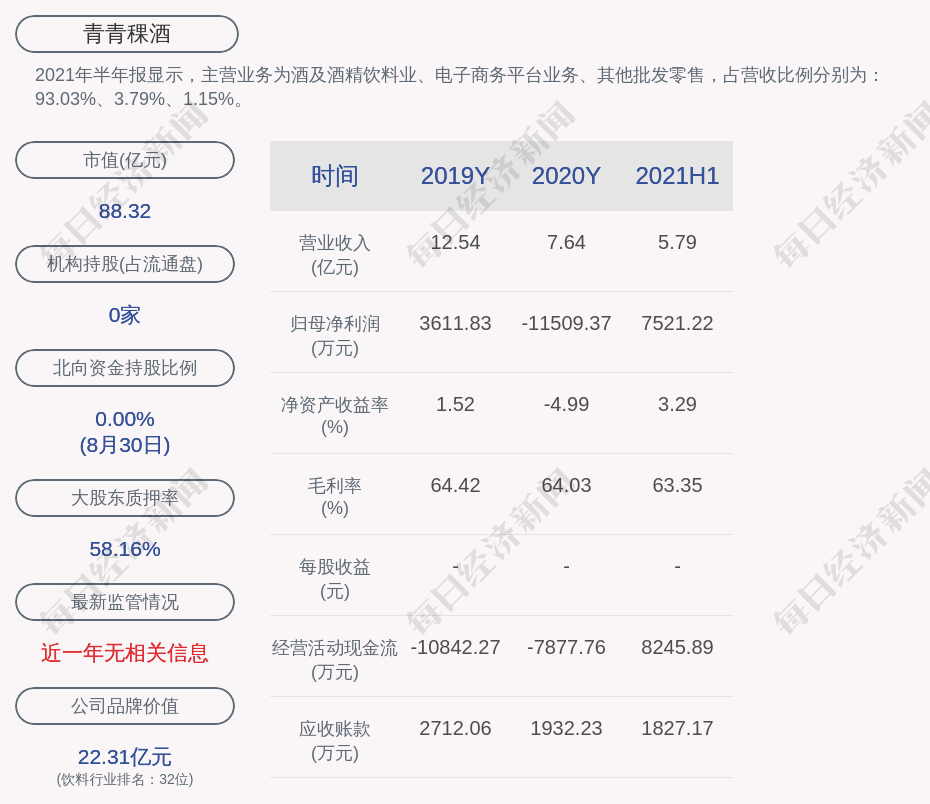Viewport: 930px width, 804px height.
Task: Select the 2019Y column header
Action: pyautogui.click(x=455, y=176)
